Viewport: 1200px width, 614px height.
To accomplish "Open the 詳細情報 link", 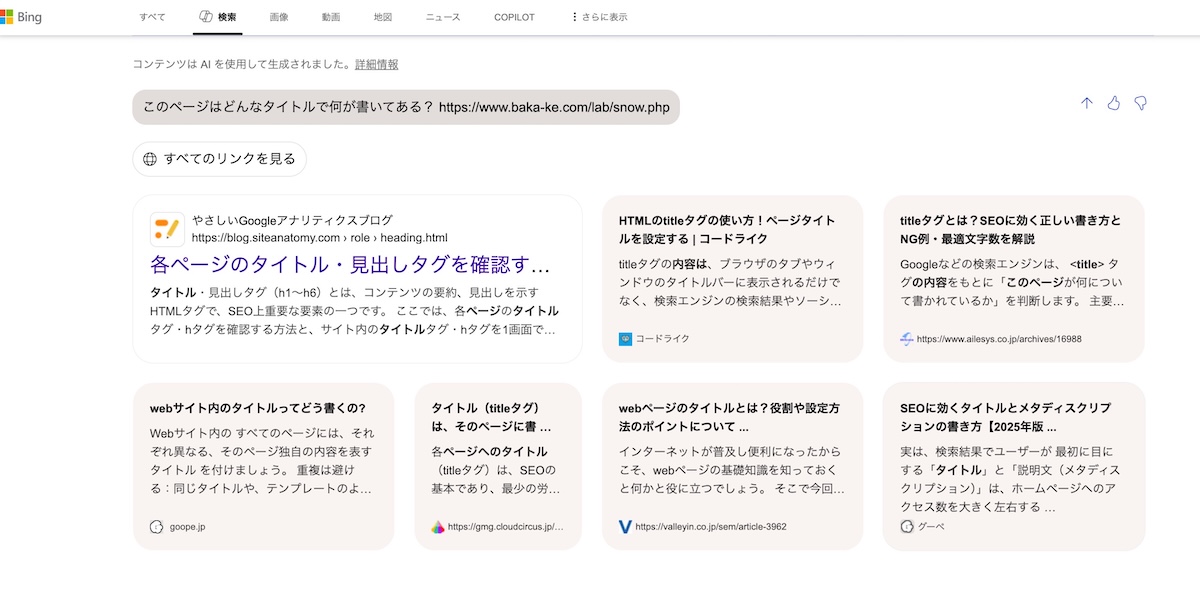I will (376, 64).
